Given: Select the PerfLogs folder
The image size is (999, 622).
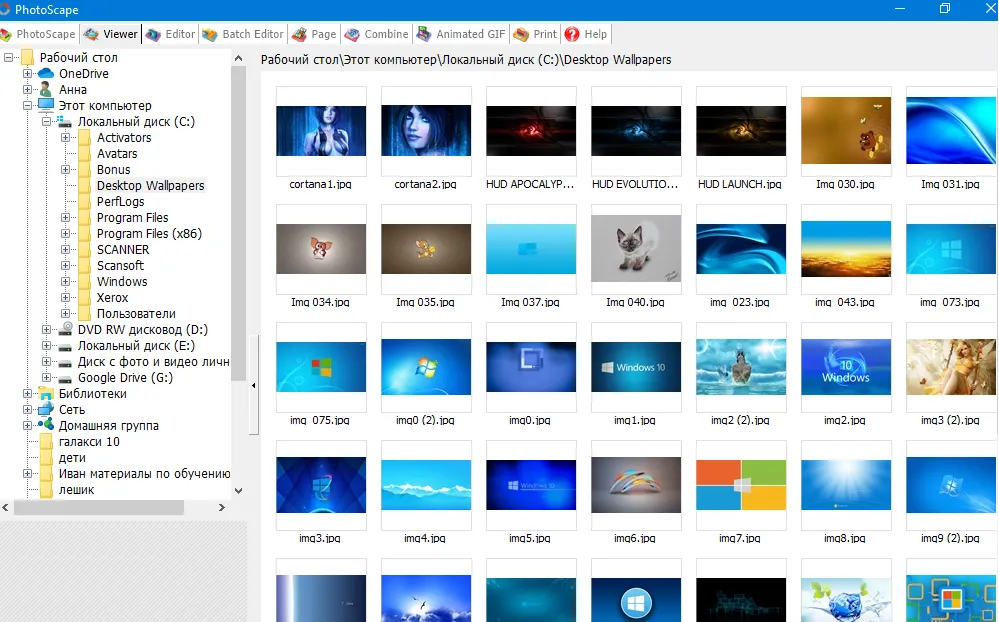Looking at the screenshot, I should [x=120, y=201].
